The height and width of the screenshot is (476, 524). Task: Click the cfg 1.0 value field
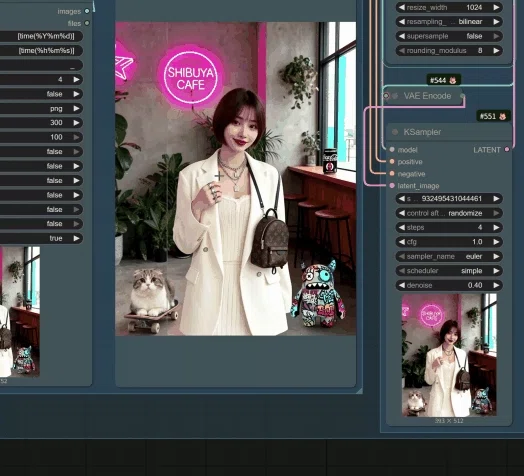pyautogui.click(x=449, y=242)
